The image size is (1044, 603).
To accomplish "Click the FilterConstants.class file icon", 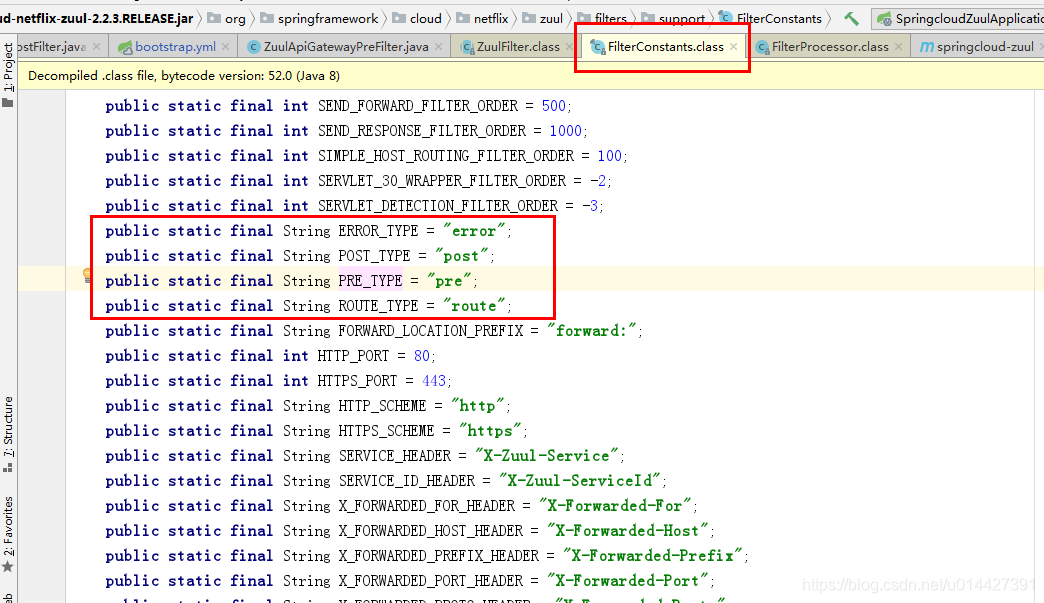I will click(597, 47).
